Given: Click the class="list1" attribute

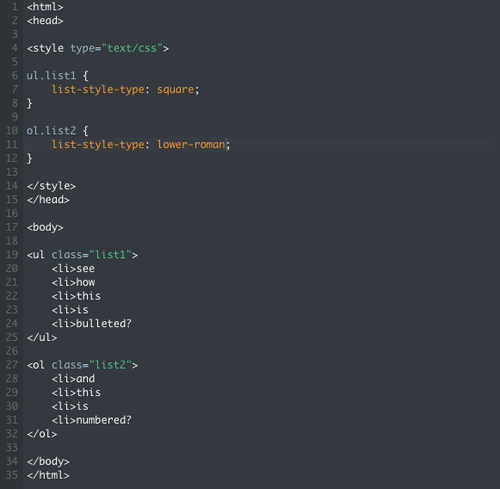Looking at the screenshot, I should pos(91,255).
